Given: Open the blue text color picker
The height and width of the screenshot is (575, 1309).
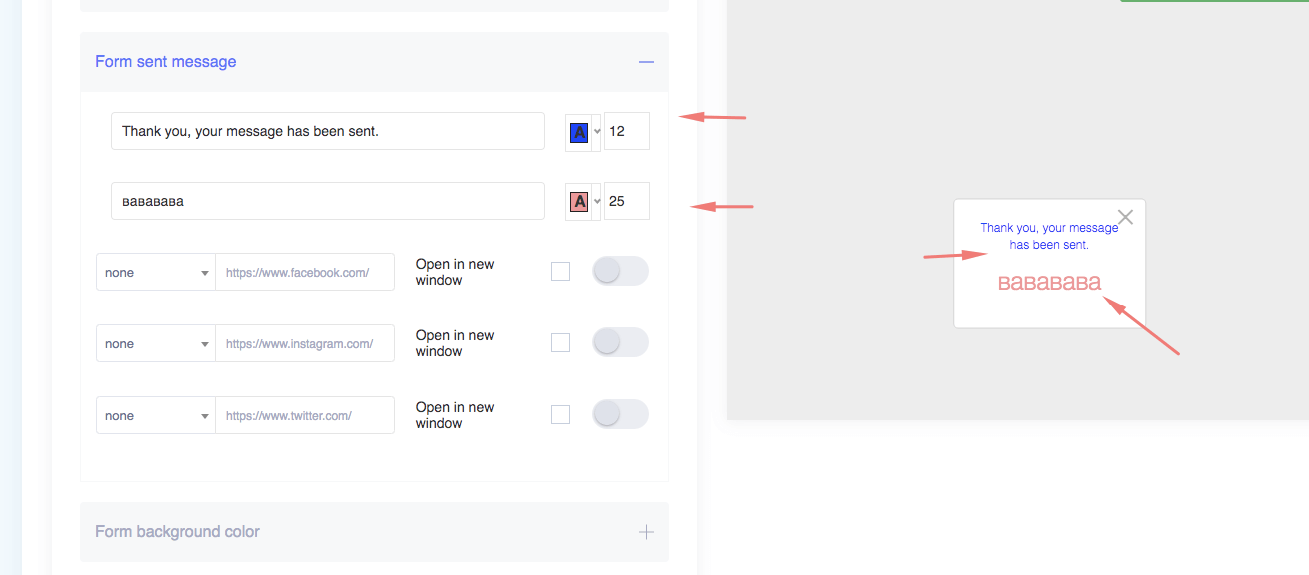Looking at the screenshot, I should 582,132.
